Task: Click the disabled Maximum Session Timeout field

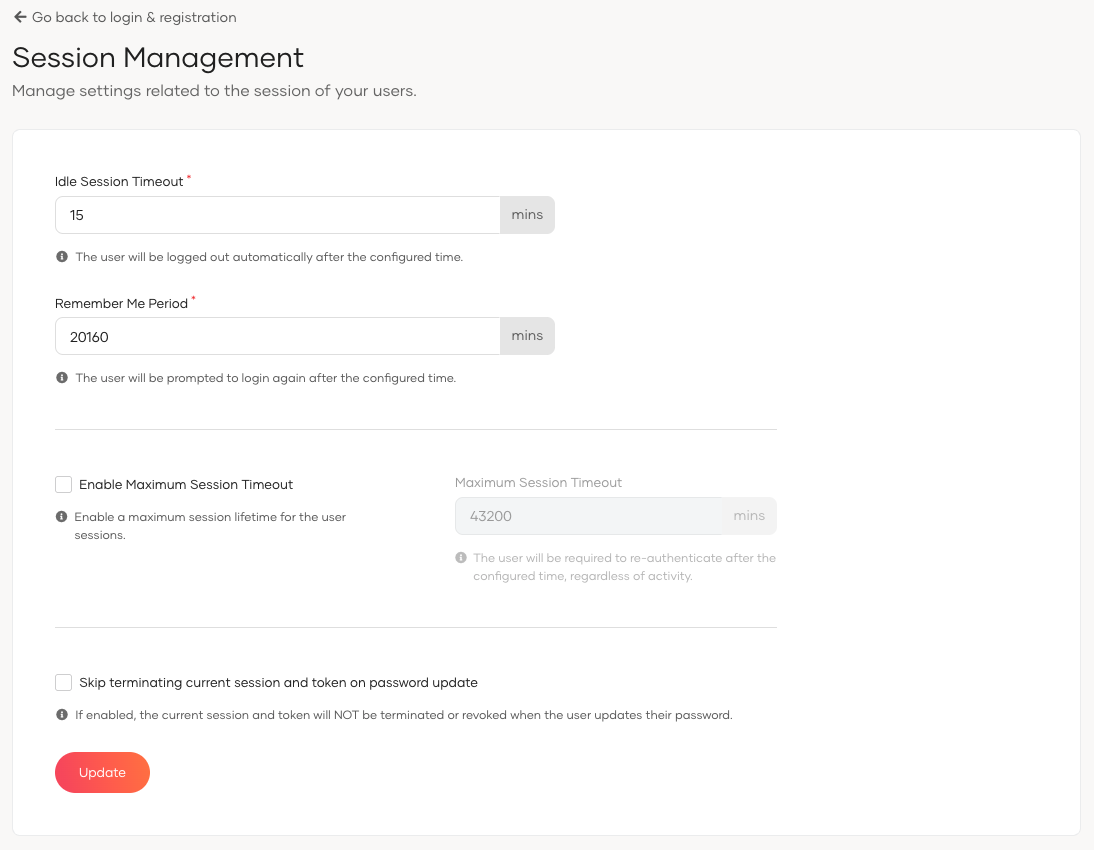Action: [x=588, y=516]
